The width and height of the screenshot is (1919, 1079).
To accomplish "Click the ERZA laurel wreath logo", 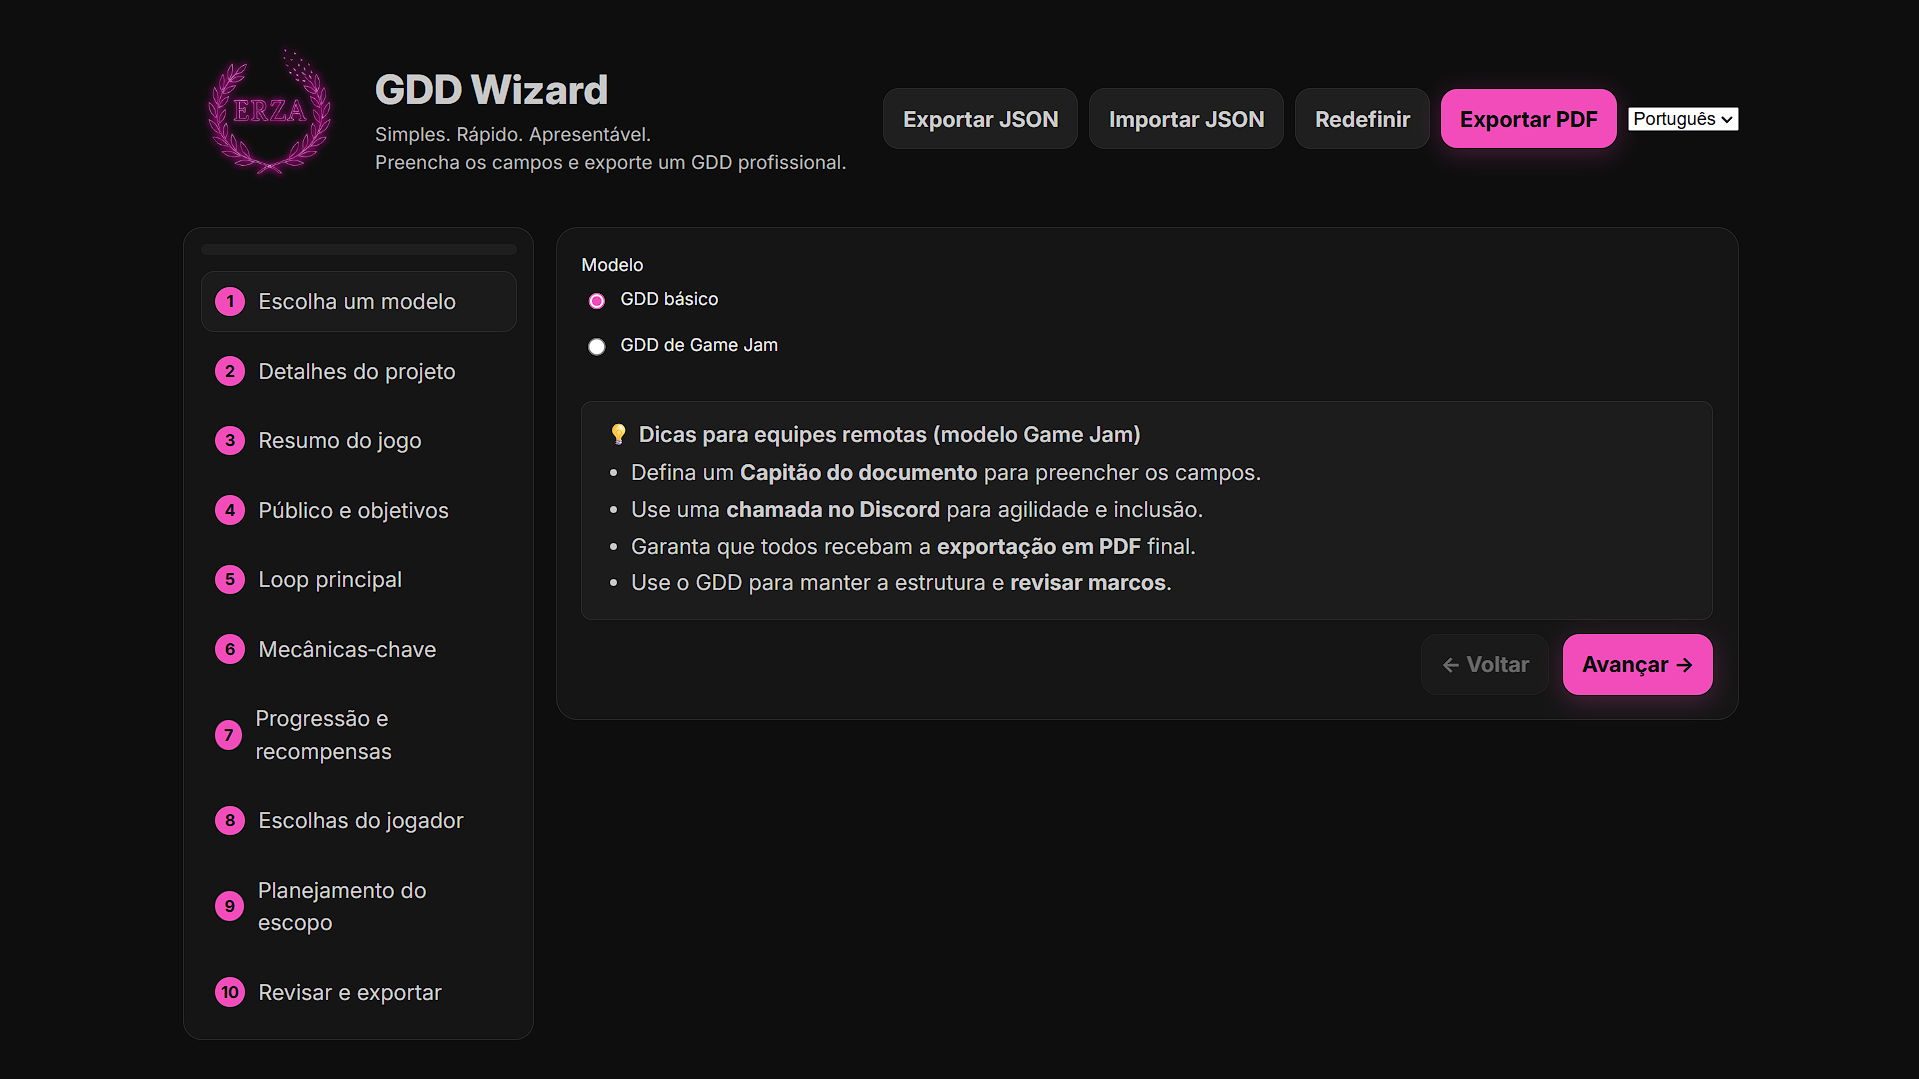I will [x=268, y=112].
